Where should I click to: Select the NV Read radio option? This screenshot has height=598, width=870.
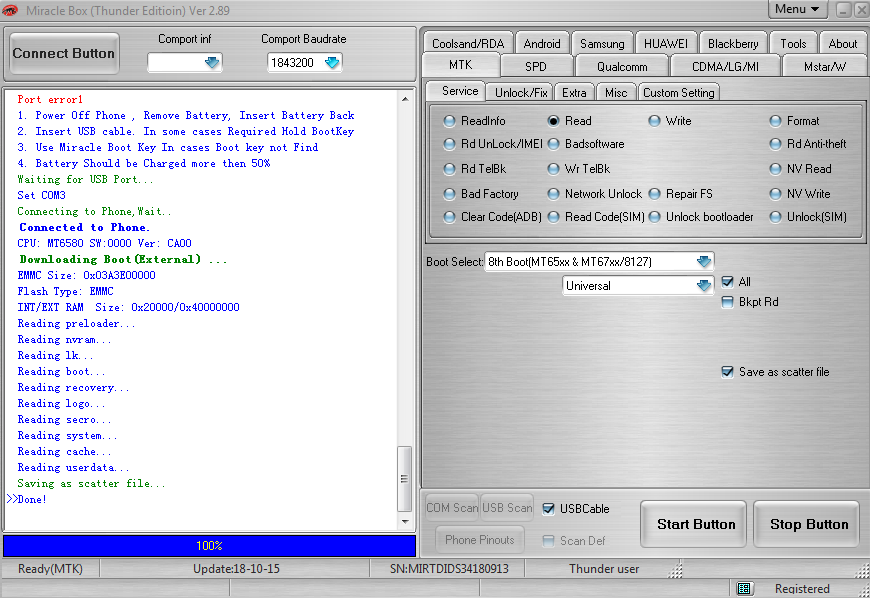point(775,169)
